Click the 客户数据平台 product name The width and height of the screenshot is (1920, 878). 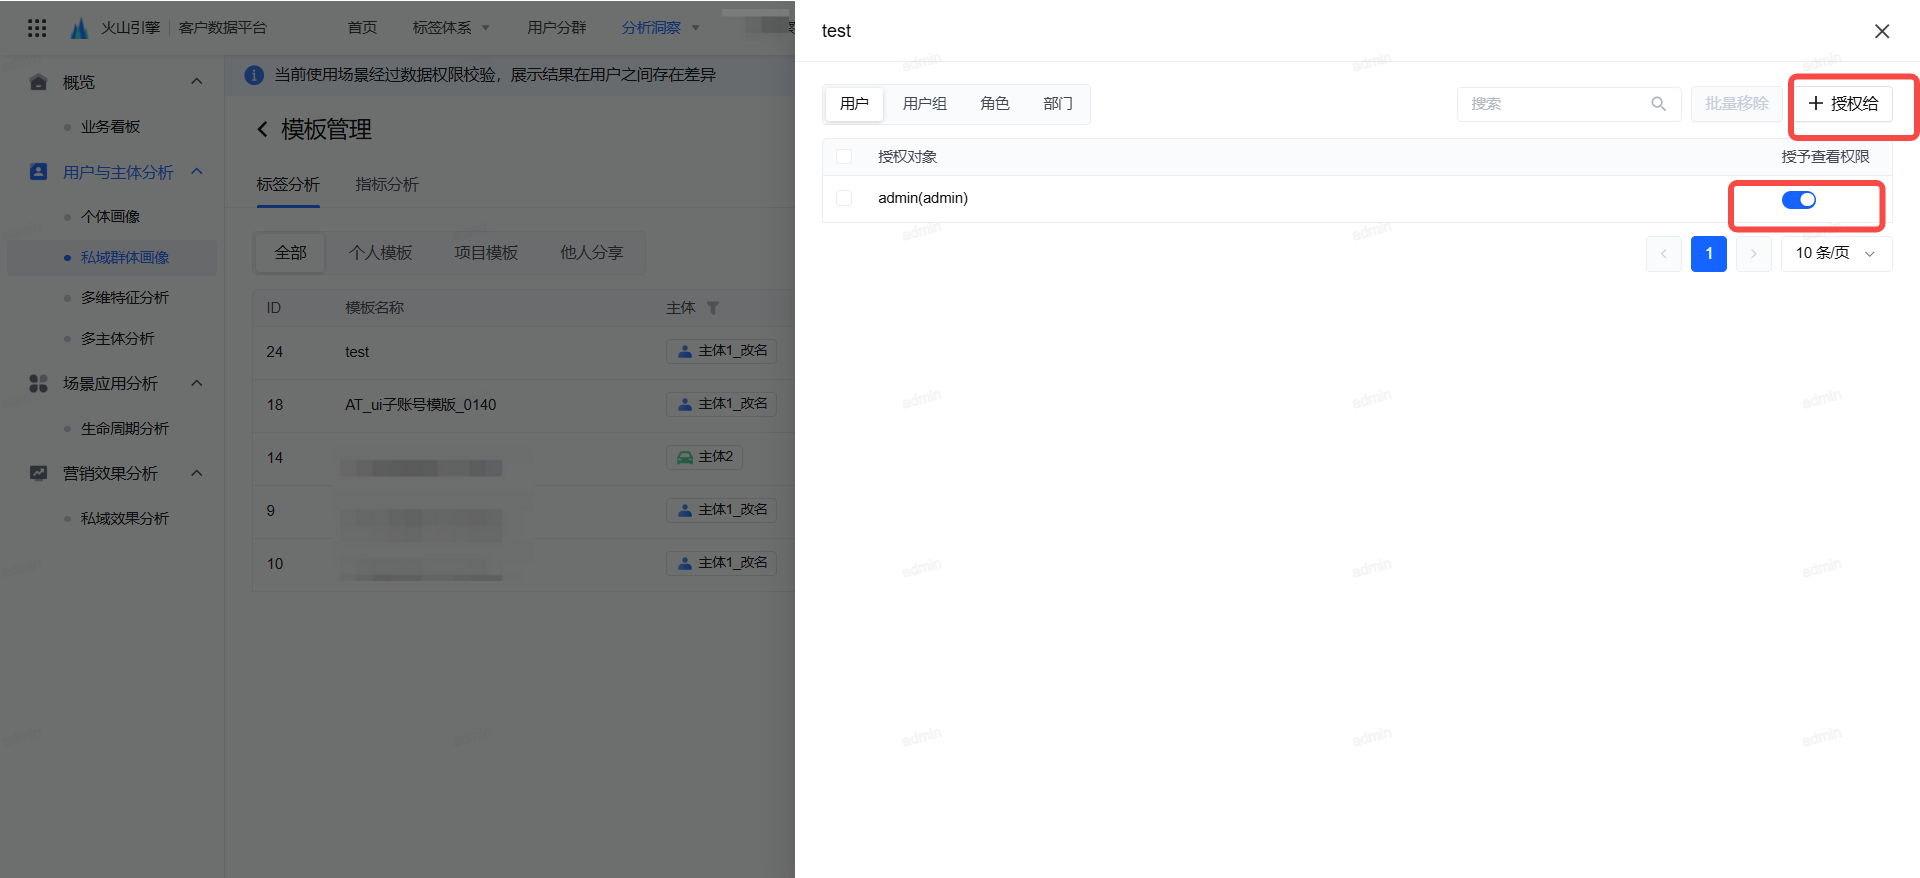point(223,28)
